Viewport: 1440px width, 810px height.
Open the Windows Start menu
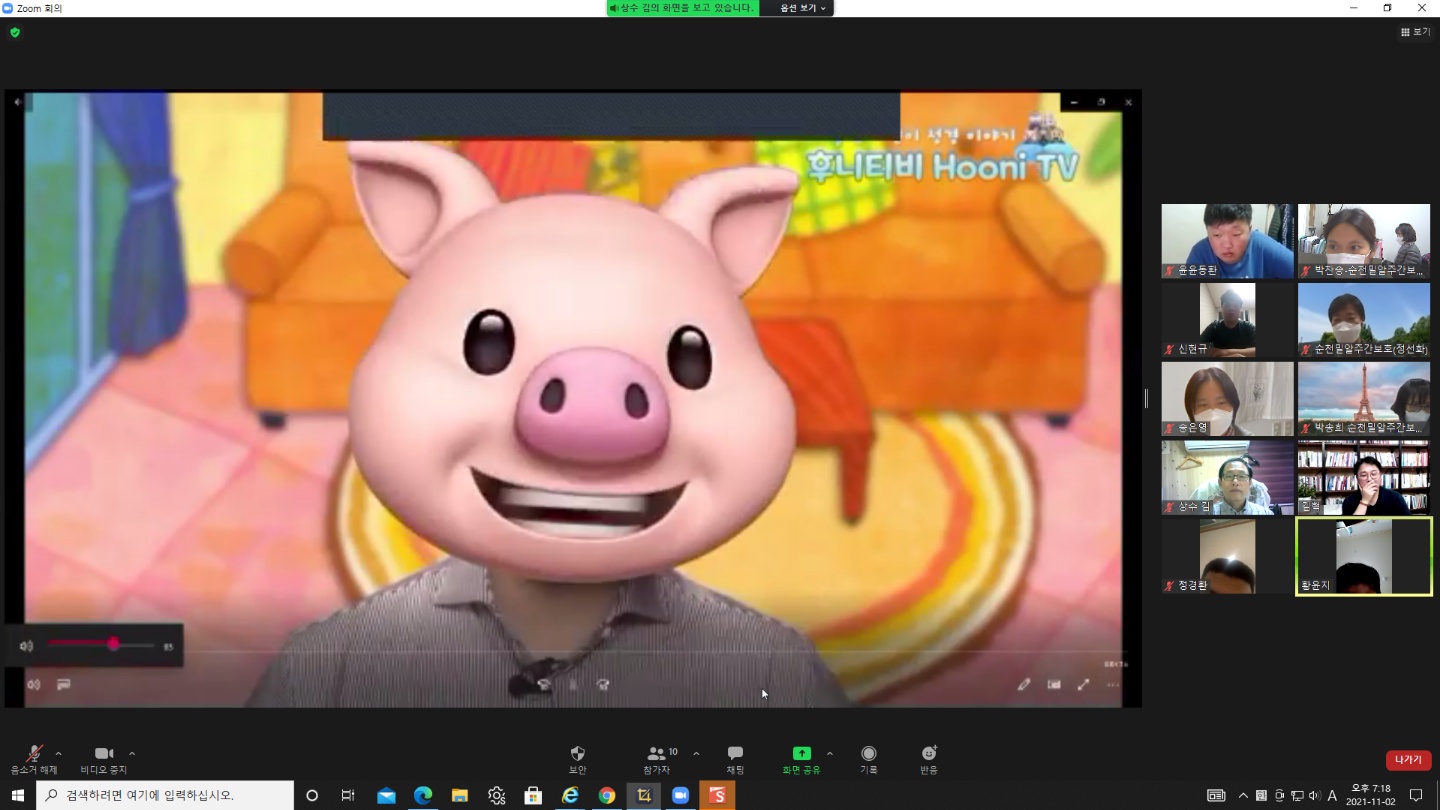pos(17,795)
